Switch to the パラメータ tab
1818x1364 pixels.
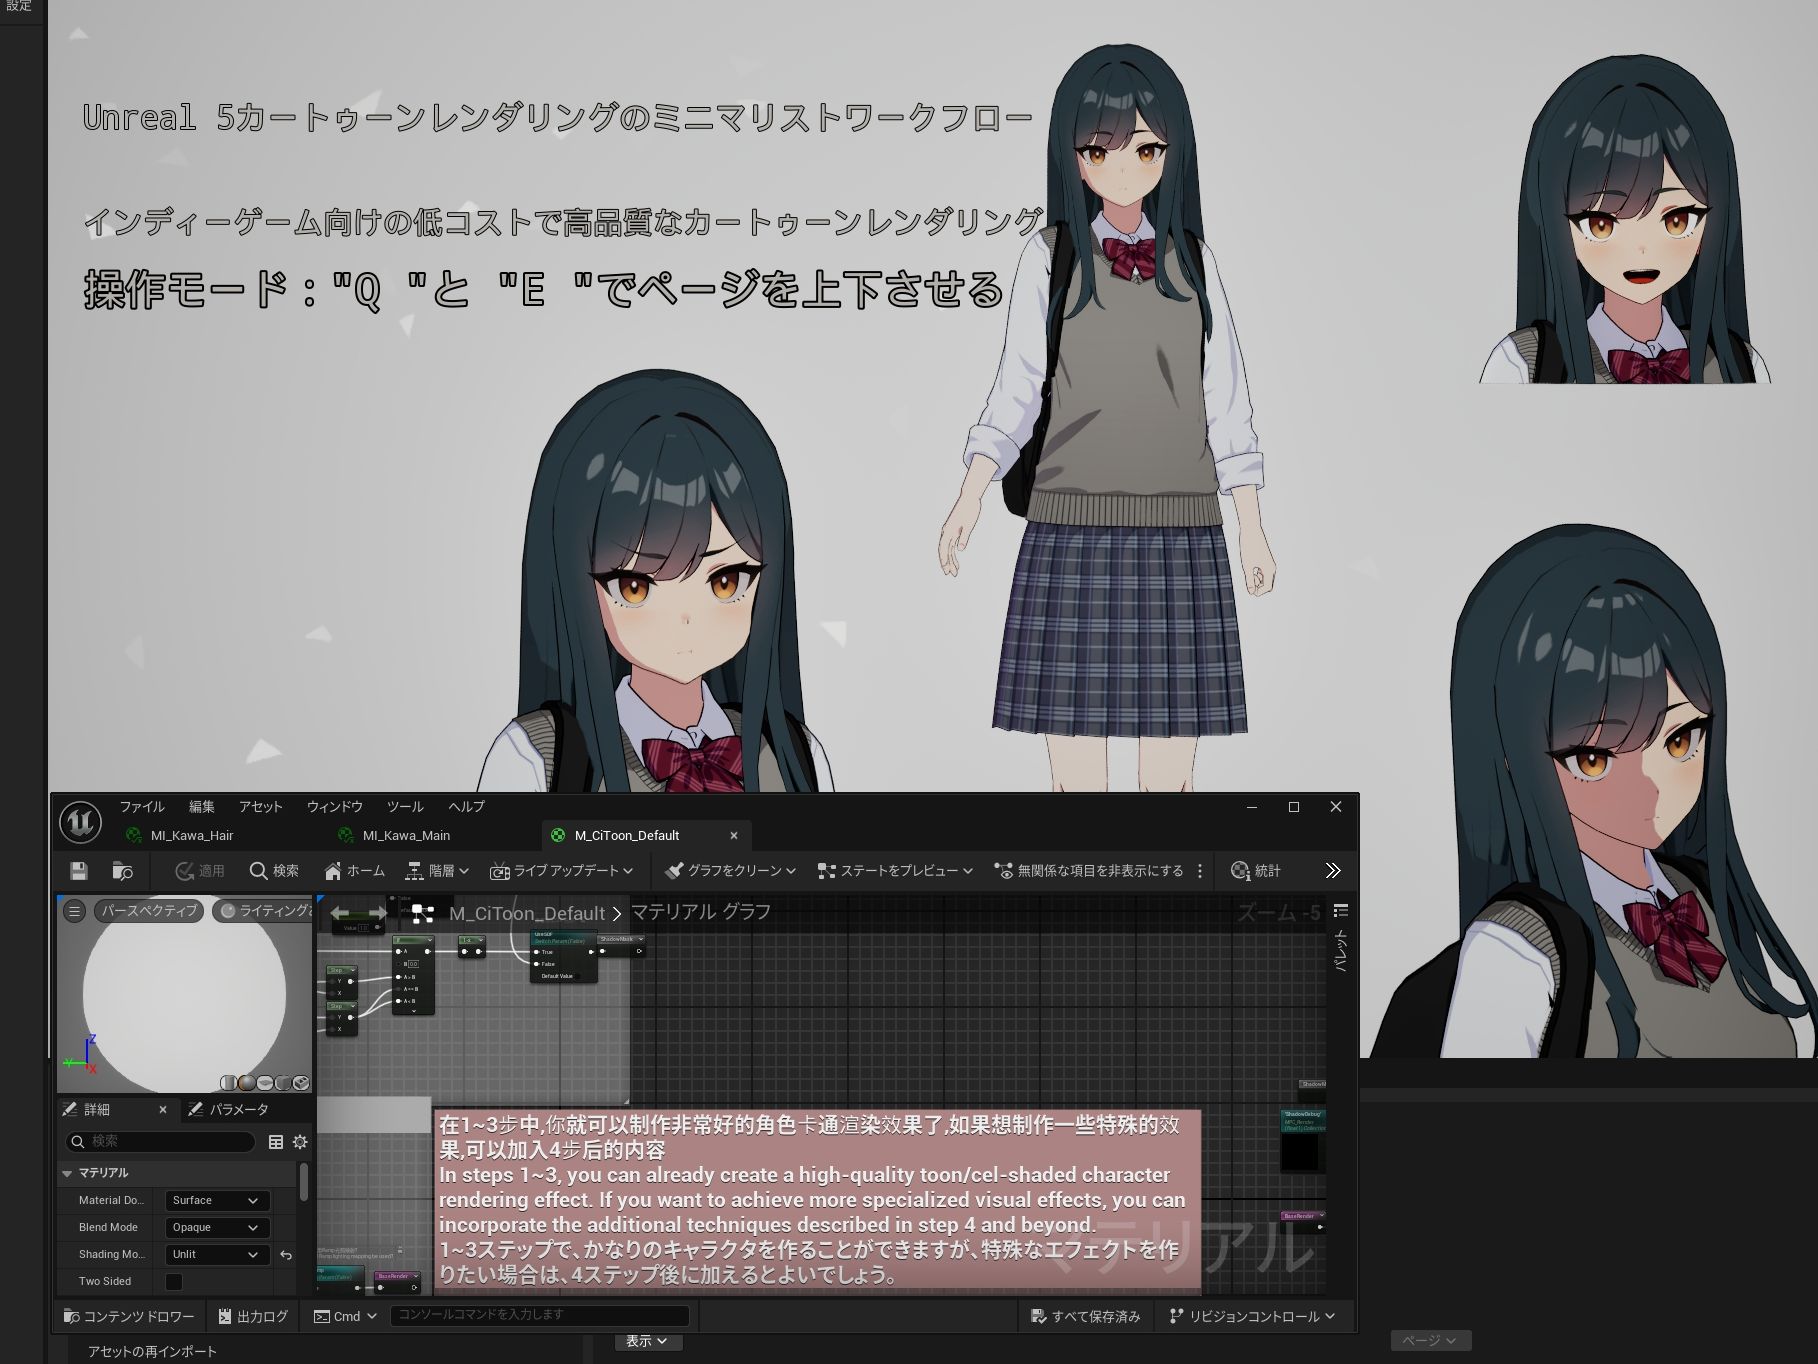point(229,1109)
